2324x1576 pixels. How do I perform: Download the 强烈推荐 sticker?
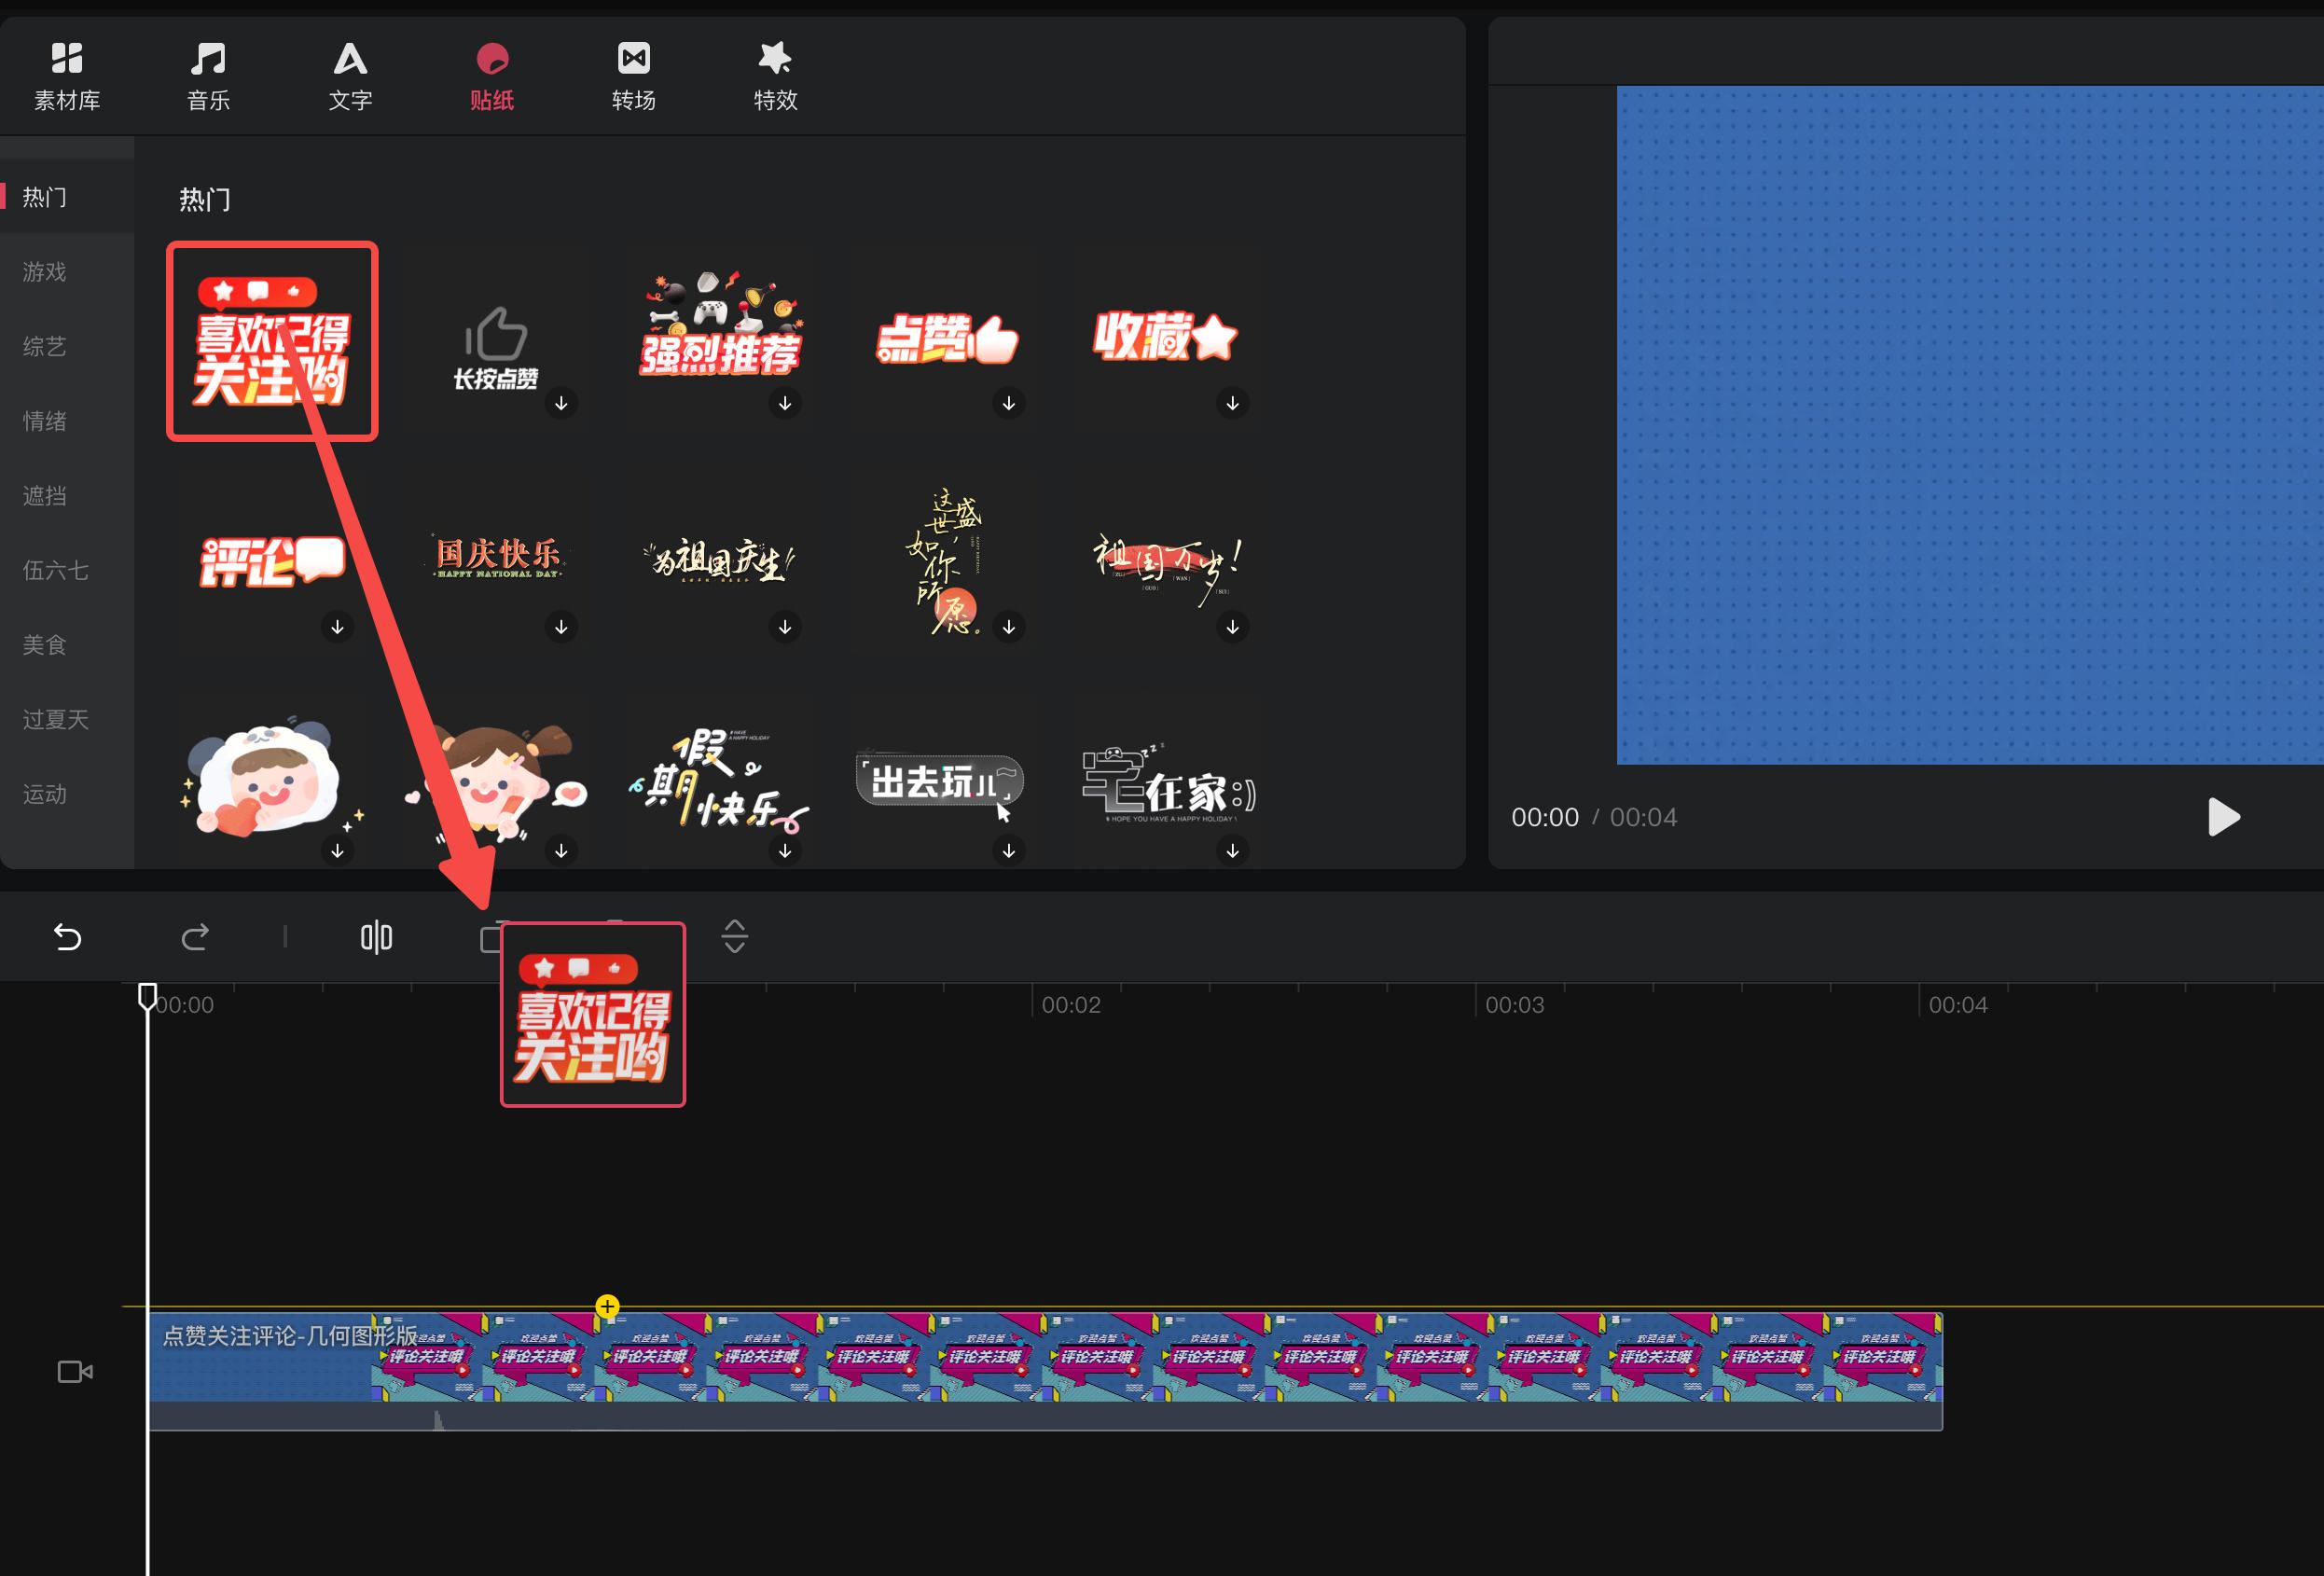[785, 403]
